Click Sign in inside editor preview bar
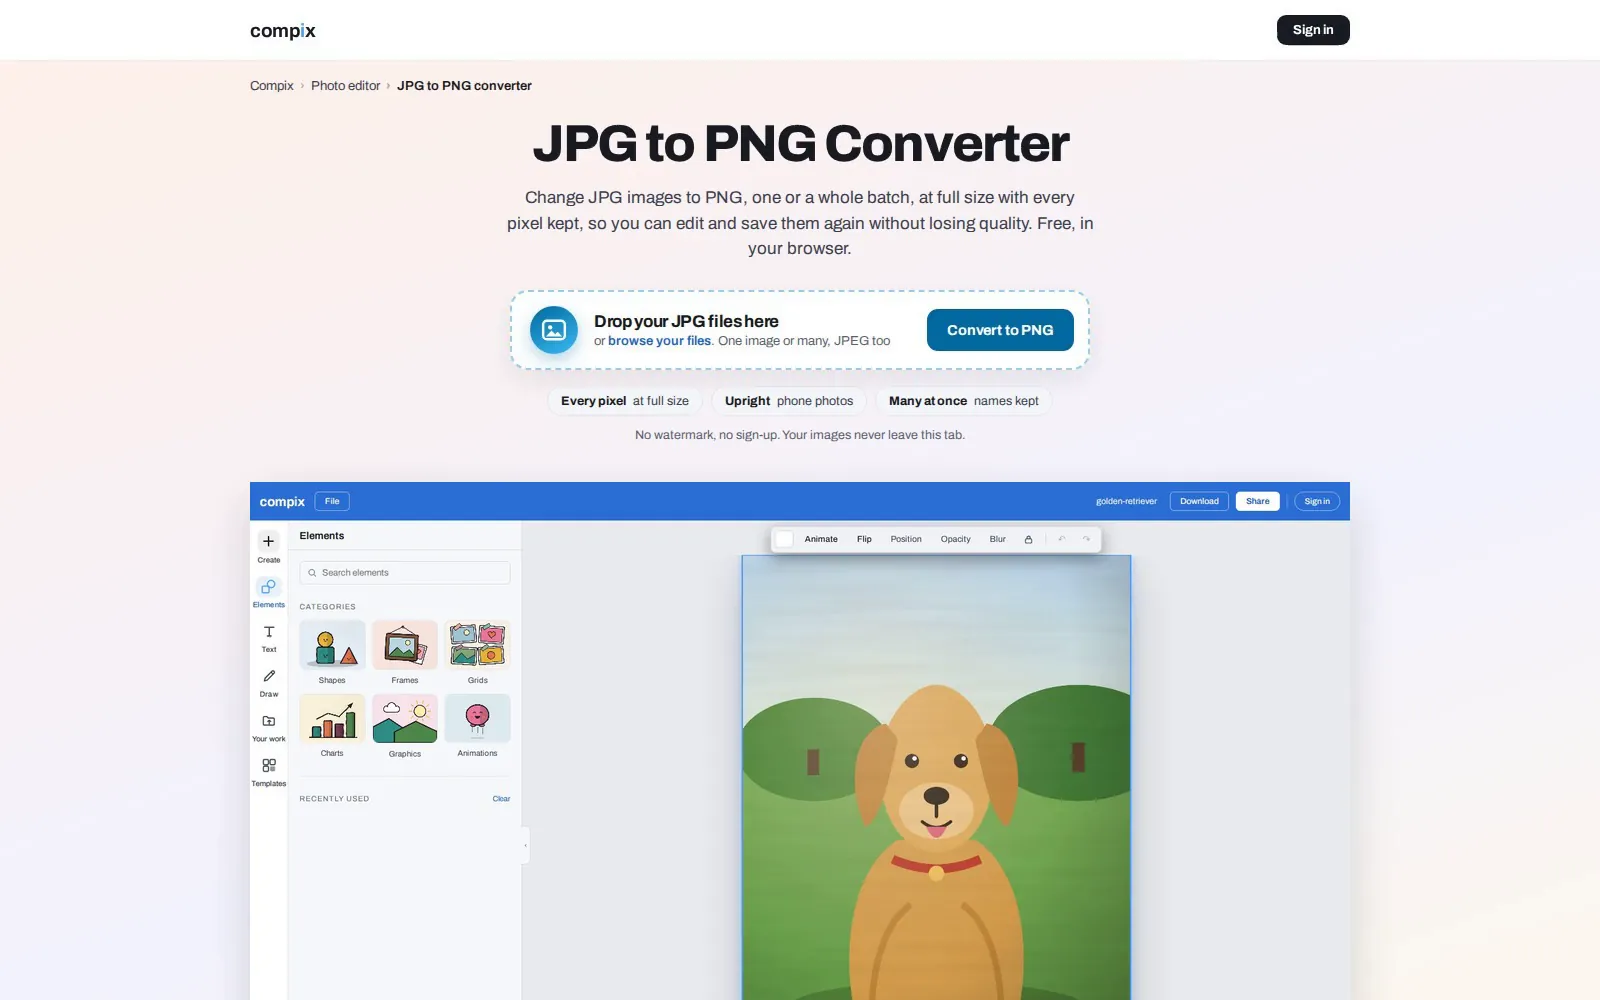The height and width of the screenshot is (1000, 1600). pyautogui.click(x=1317, y=501)
